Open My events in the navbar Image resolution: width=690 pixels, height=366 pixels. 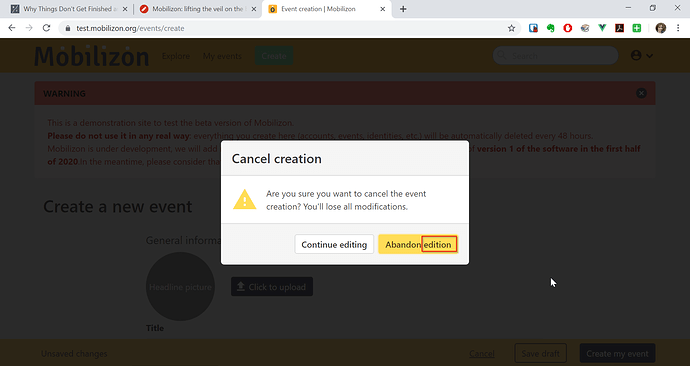pyautogui.click(x=222, y=56)
